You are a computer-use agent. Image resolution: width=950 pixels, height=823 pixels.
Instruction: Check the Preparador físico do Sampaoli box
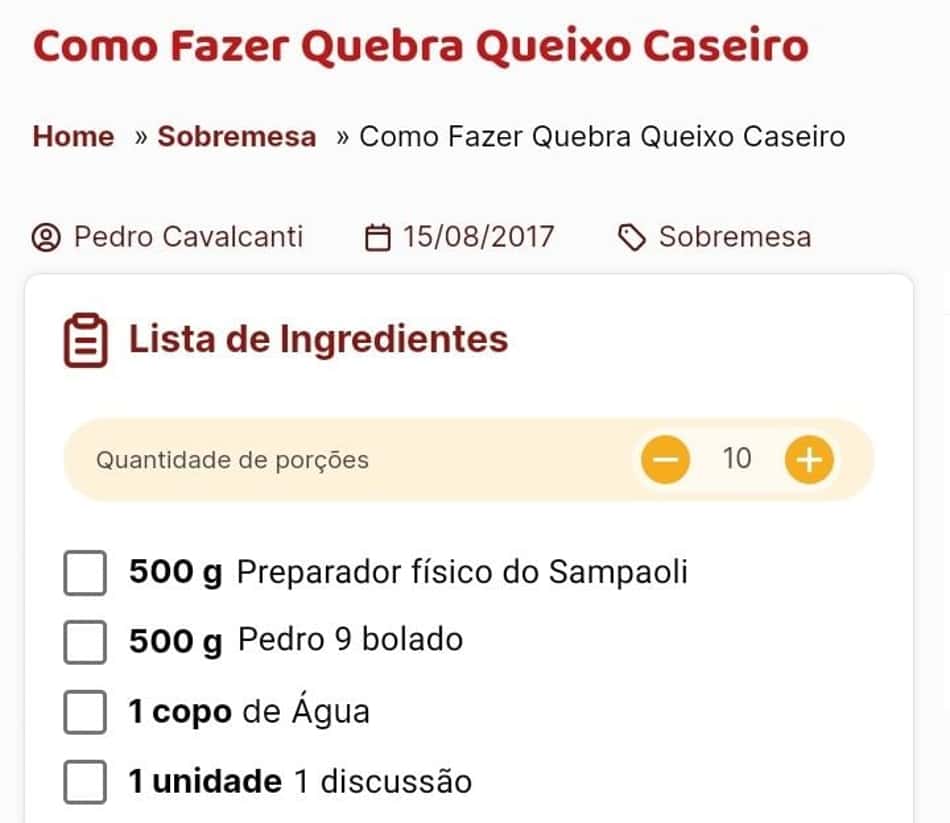coord(85,573)
